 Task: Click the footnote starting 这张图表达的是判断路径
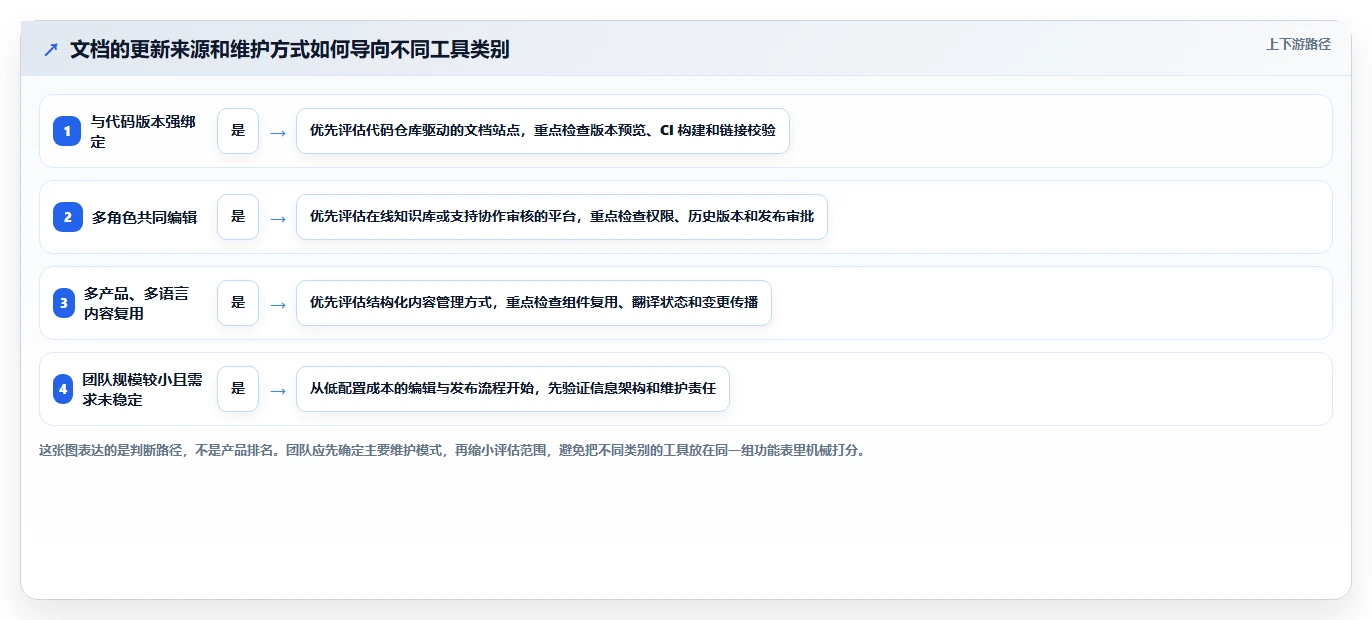(452, 450)
